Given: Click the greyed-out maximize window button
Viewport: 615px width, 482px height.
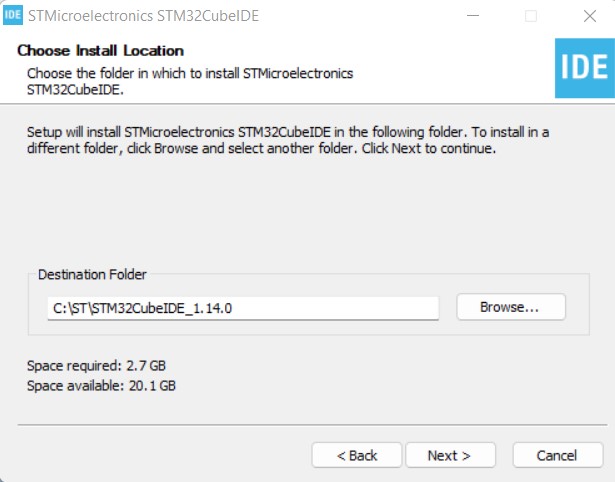Looking at the screenshot, I should [x=531, y=16].
